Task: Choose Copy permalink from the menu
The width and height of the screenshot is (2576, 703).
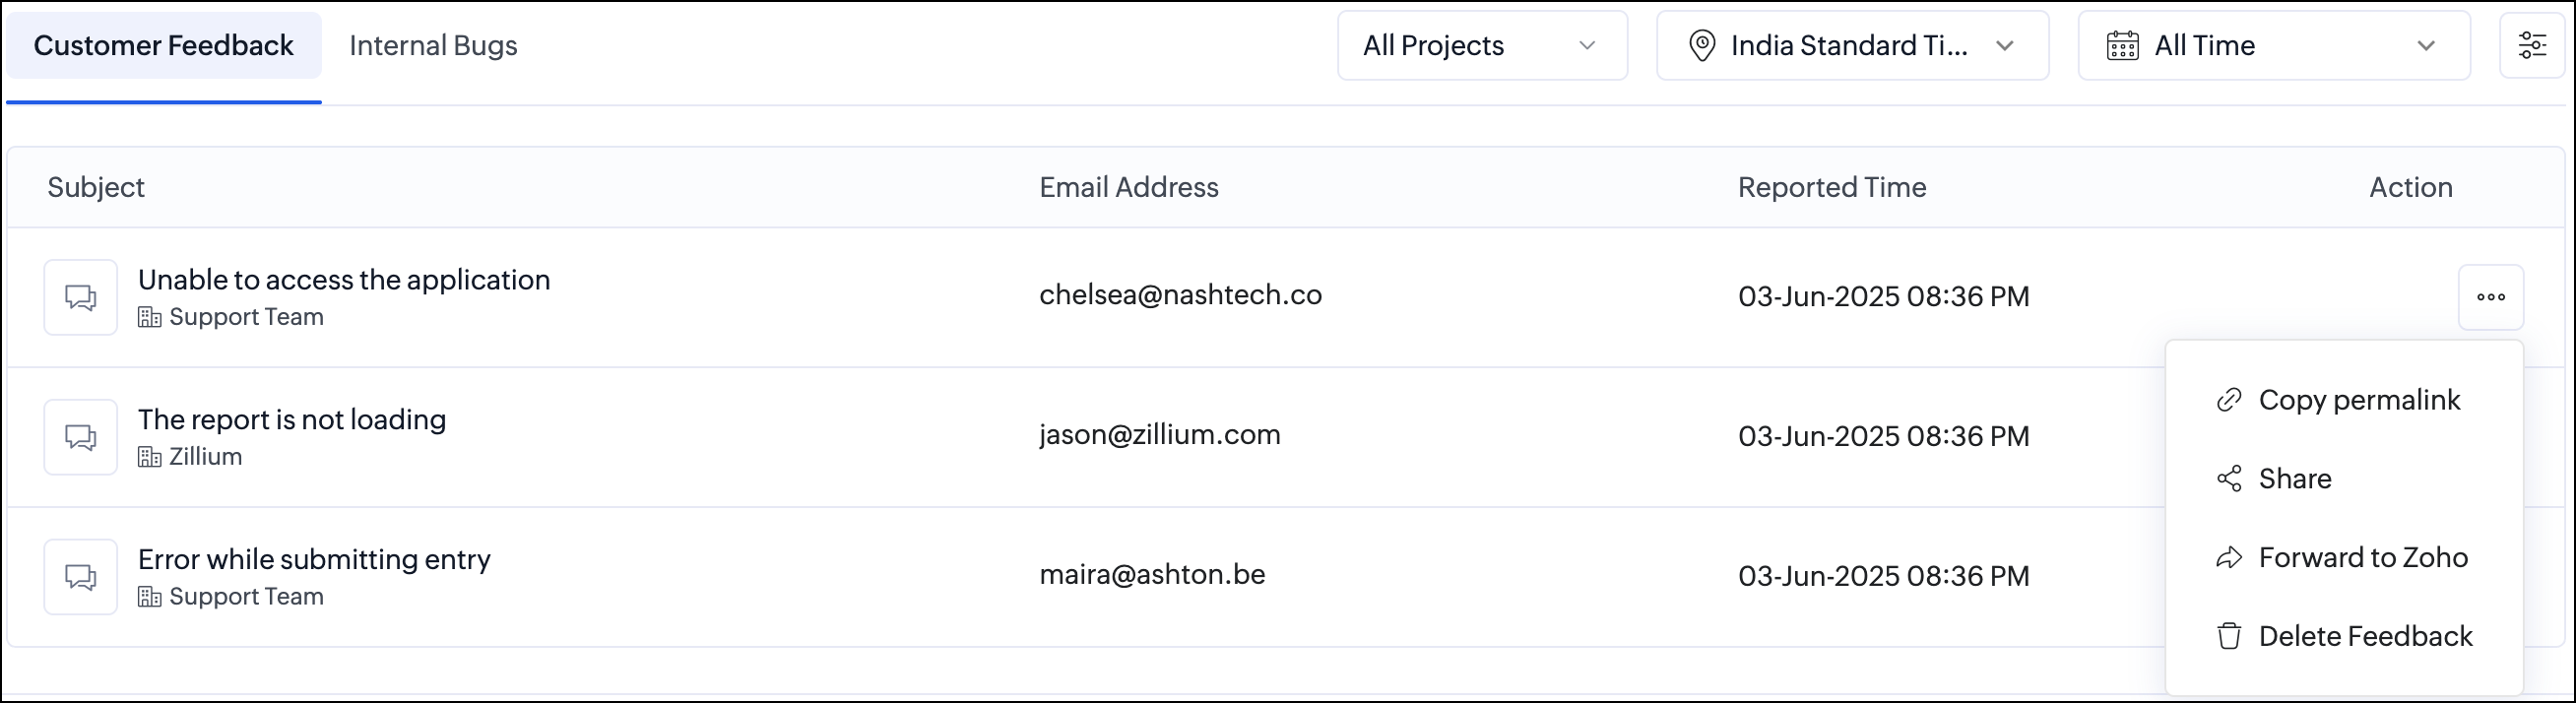Action: pos(2358,400)
